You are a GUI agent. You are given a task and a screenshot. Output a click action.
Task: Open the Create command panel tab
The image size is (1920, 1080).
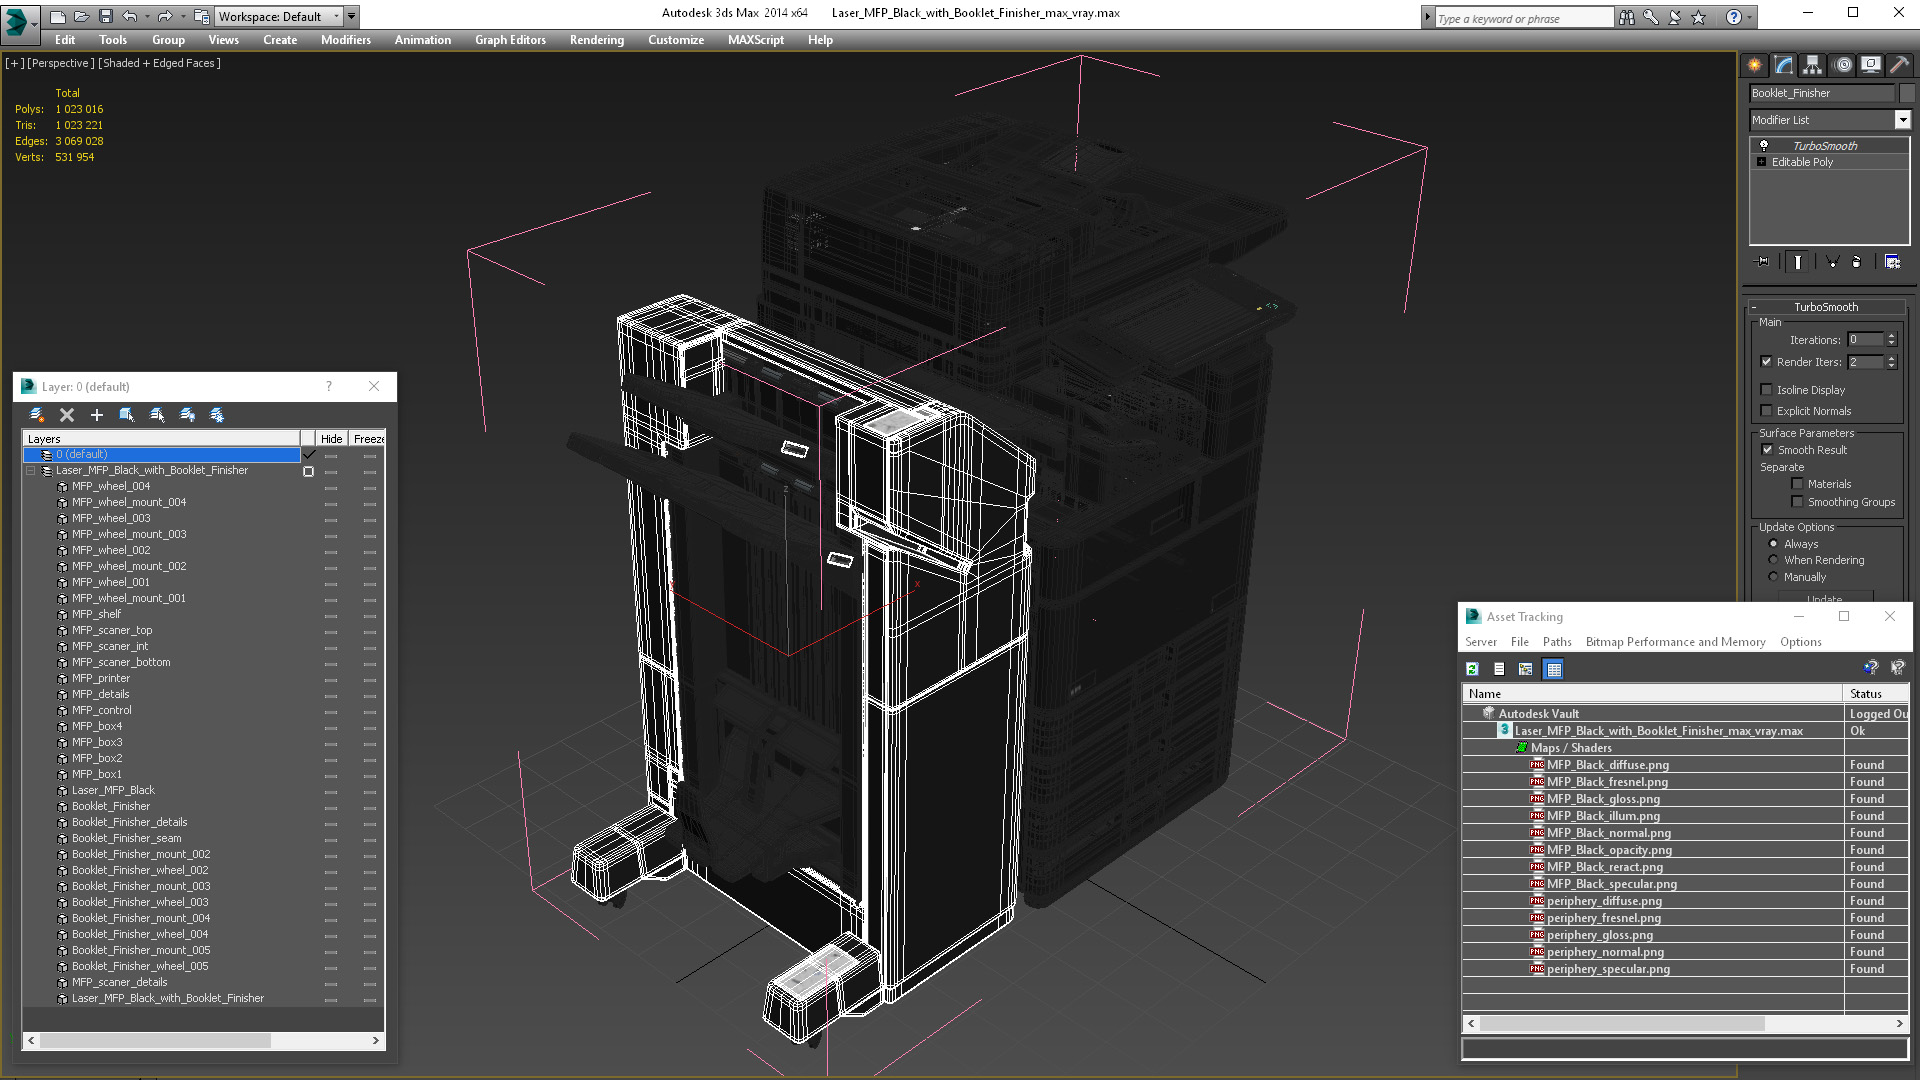tap(1755, 66)
